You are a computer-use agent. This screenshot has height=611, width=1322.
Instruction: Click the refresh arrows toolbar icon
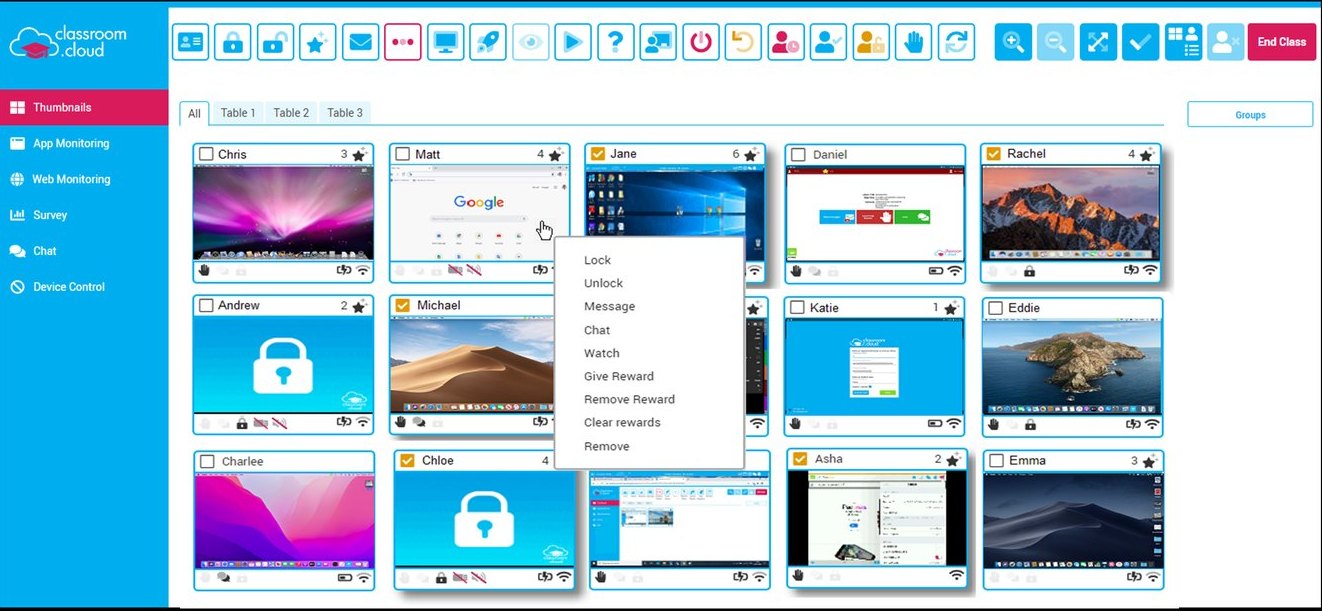[956, 42]
